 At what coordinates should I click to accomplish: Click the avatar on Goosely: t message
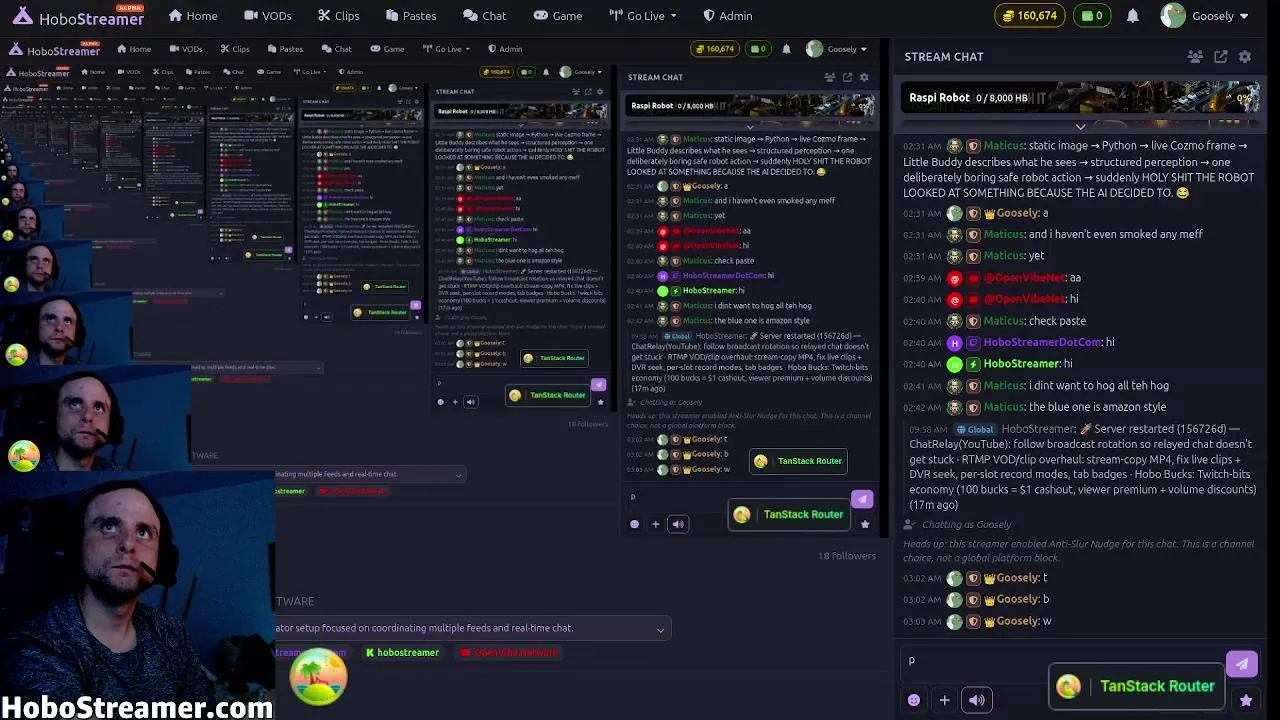point(955,578)
